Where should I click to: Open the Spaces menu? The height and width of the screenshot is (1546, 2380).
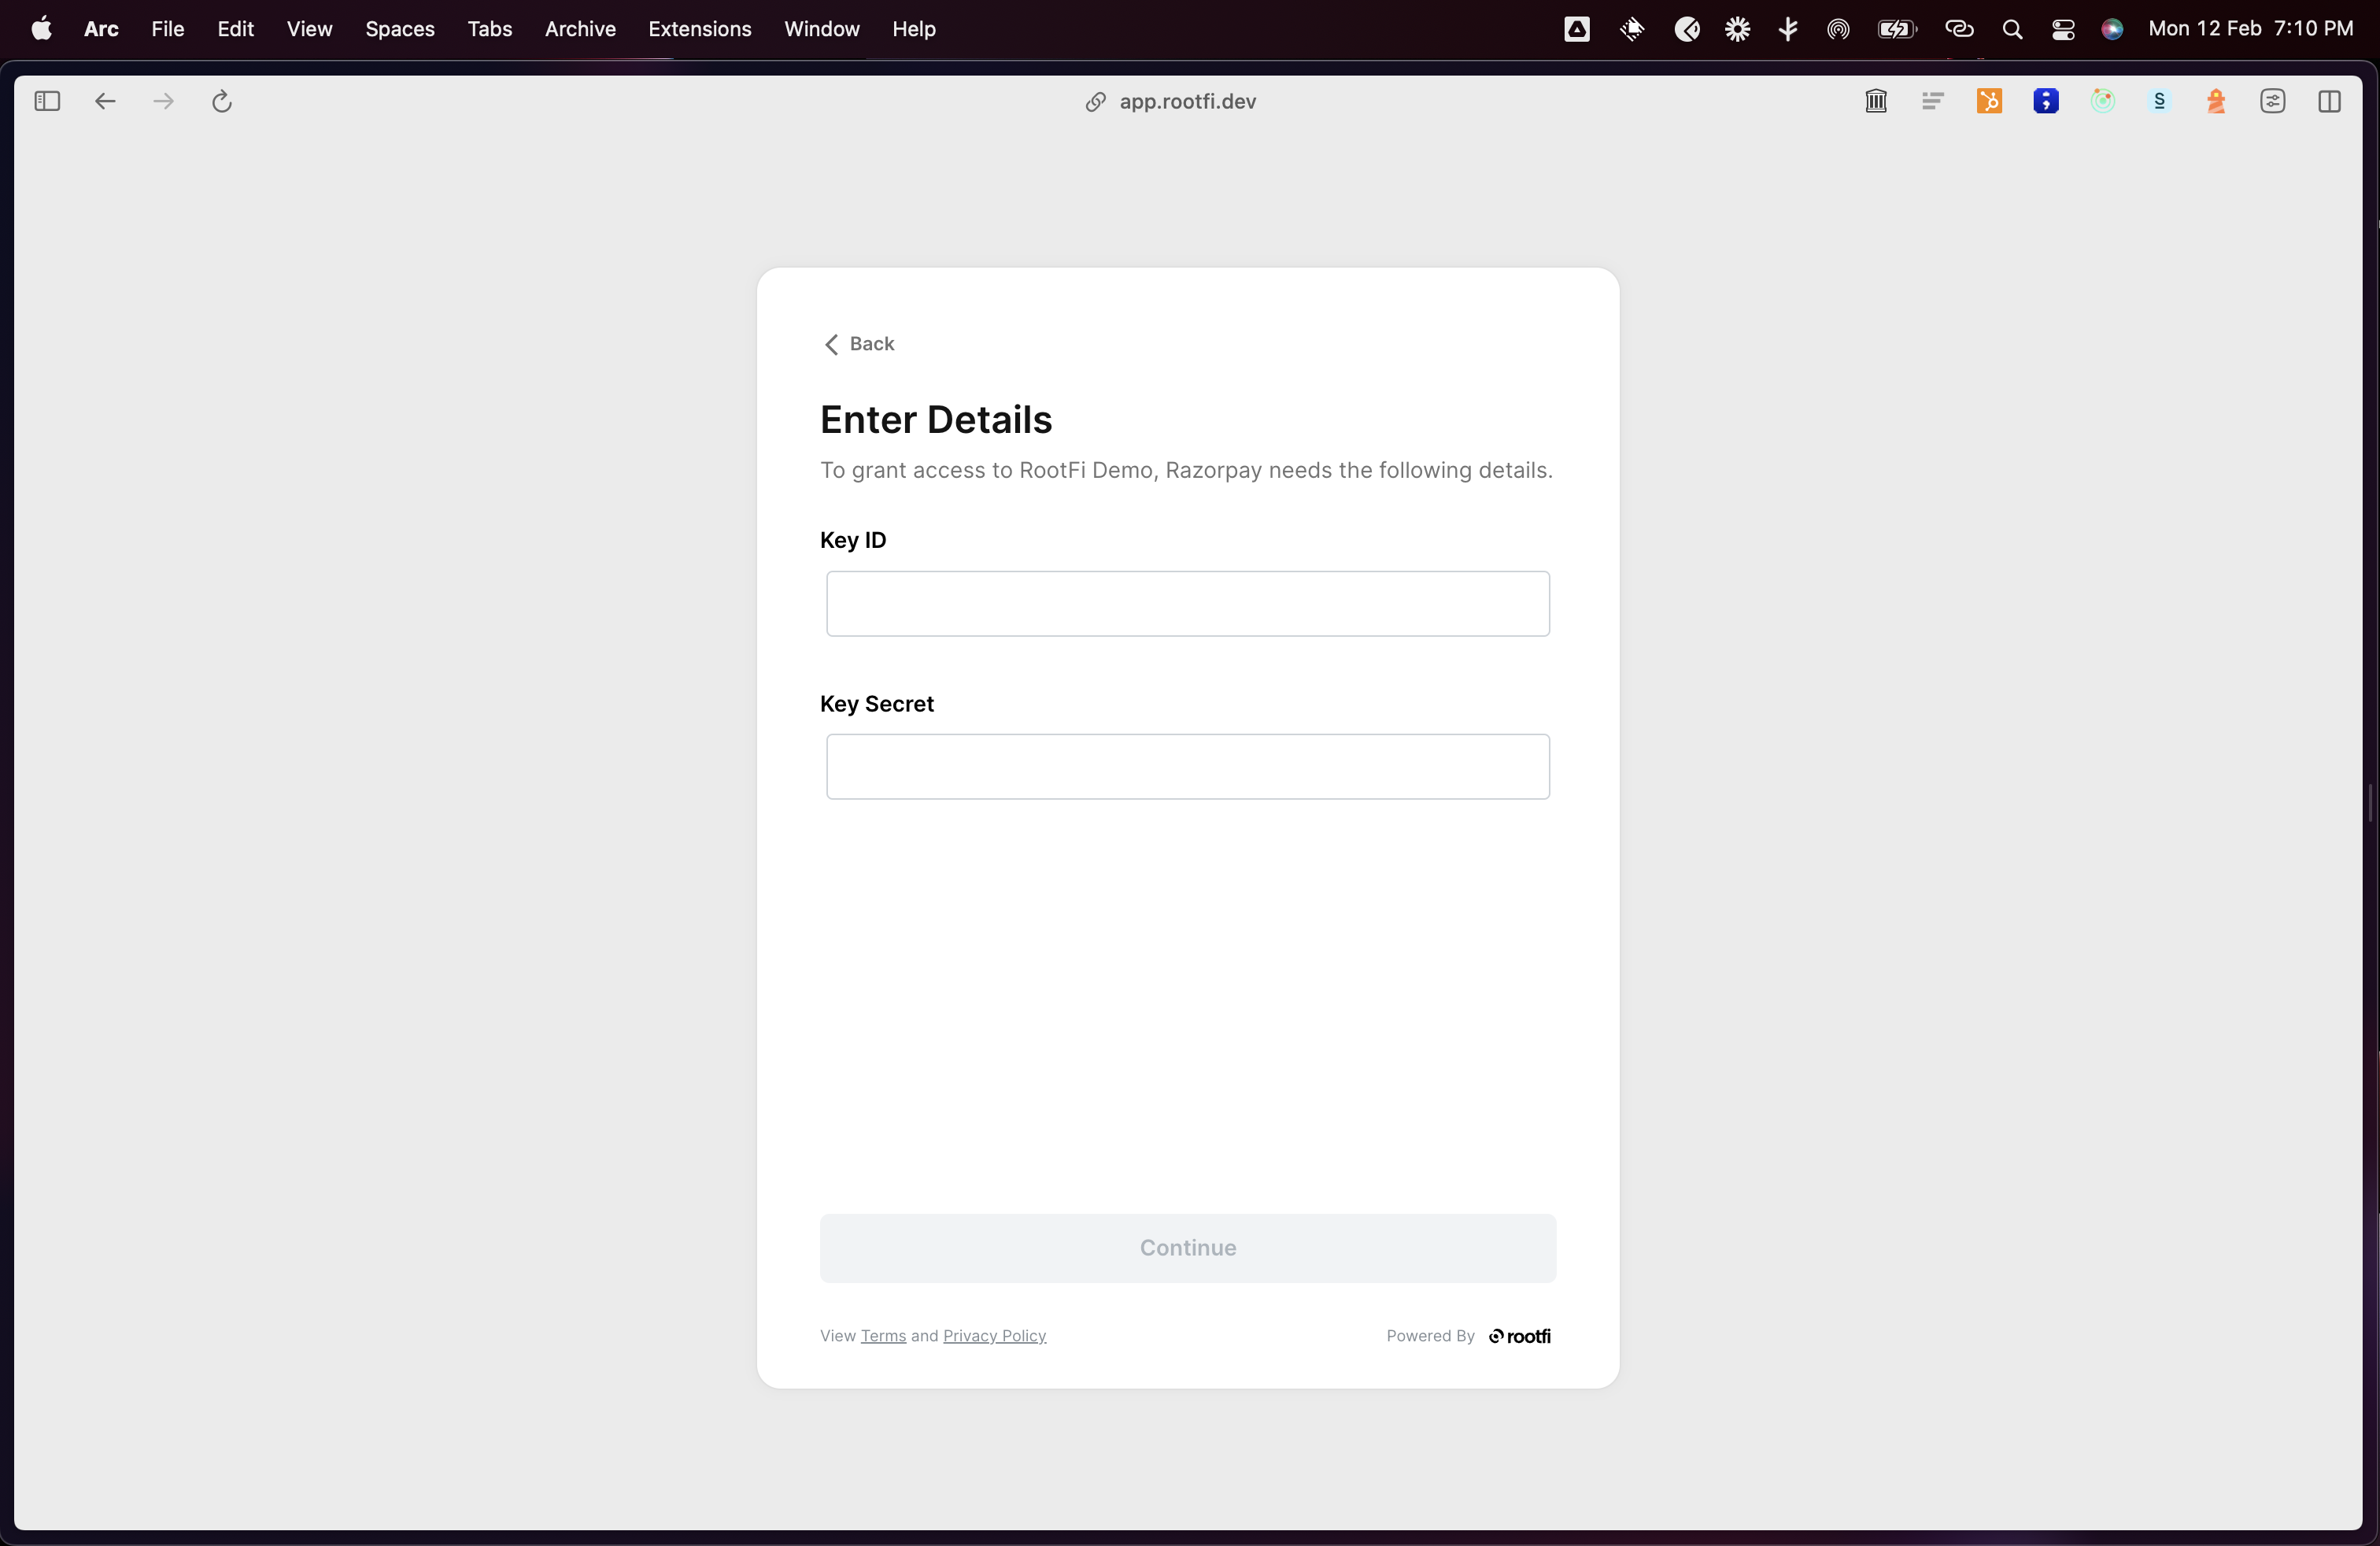(399, 29)
